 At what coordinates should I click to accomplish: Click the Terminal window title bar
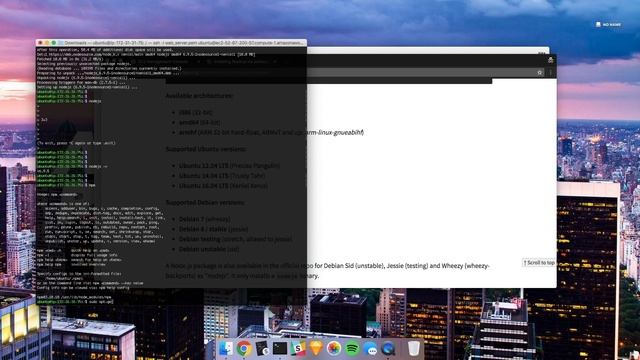coord(171,43)
